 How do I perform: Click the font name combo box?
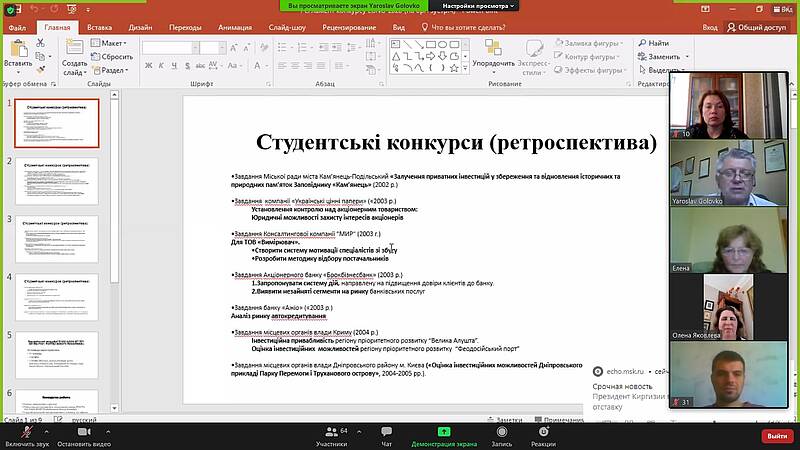170,48
